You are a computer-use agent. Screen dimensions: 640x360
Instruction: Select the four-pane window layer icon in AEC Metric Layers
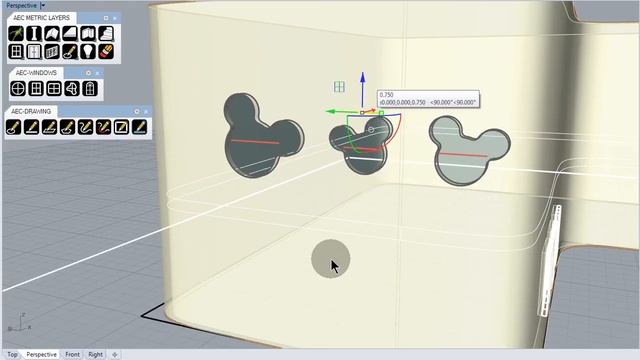[x=16, y=52]
